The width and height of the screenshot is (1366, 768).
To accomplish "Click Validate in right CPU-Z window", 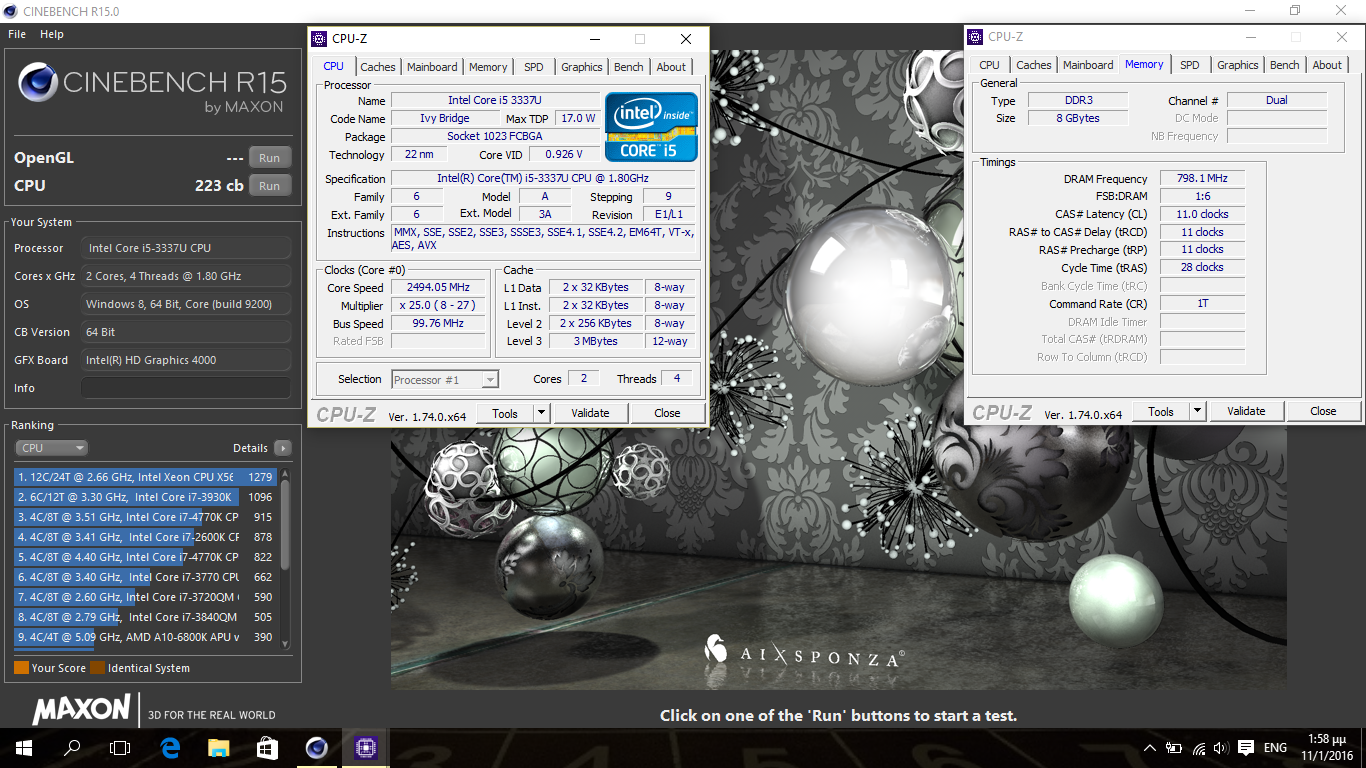I will coord(1246,411).
